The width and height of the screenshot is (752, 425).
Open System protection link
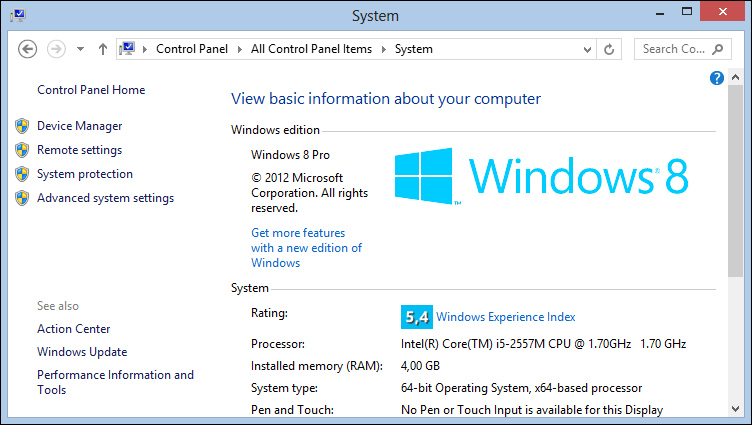[85, 174]
